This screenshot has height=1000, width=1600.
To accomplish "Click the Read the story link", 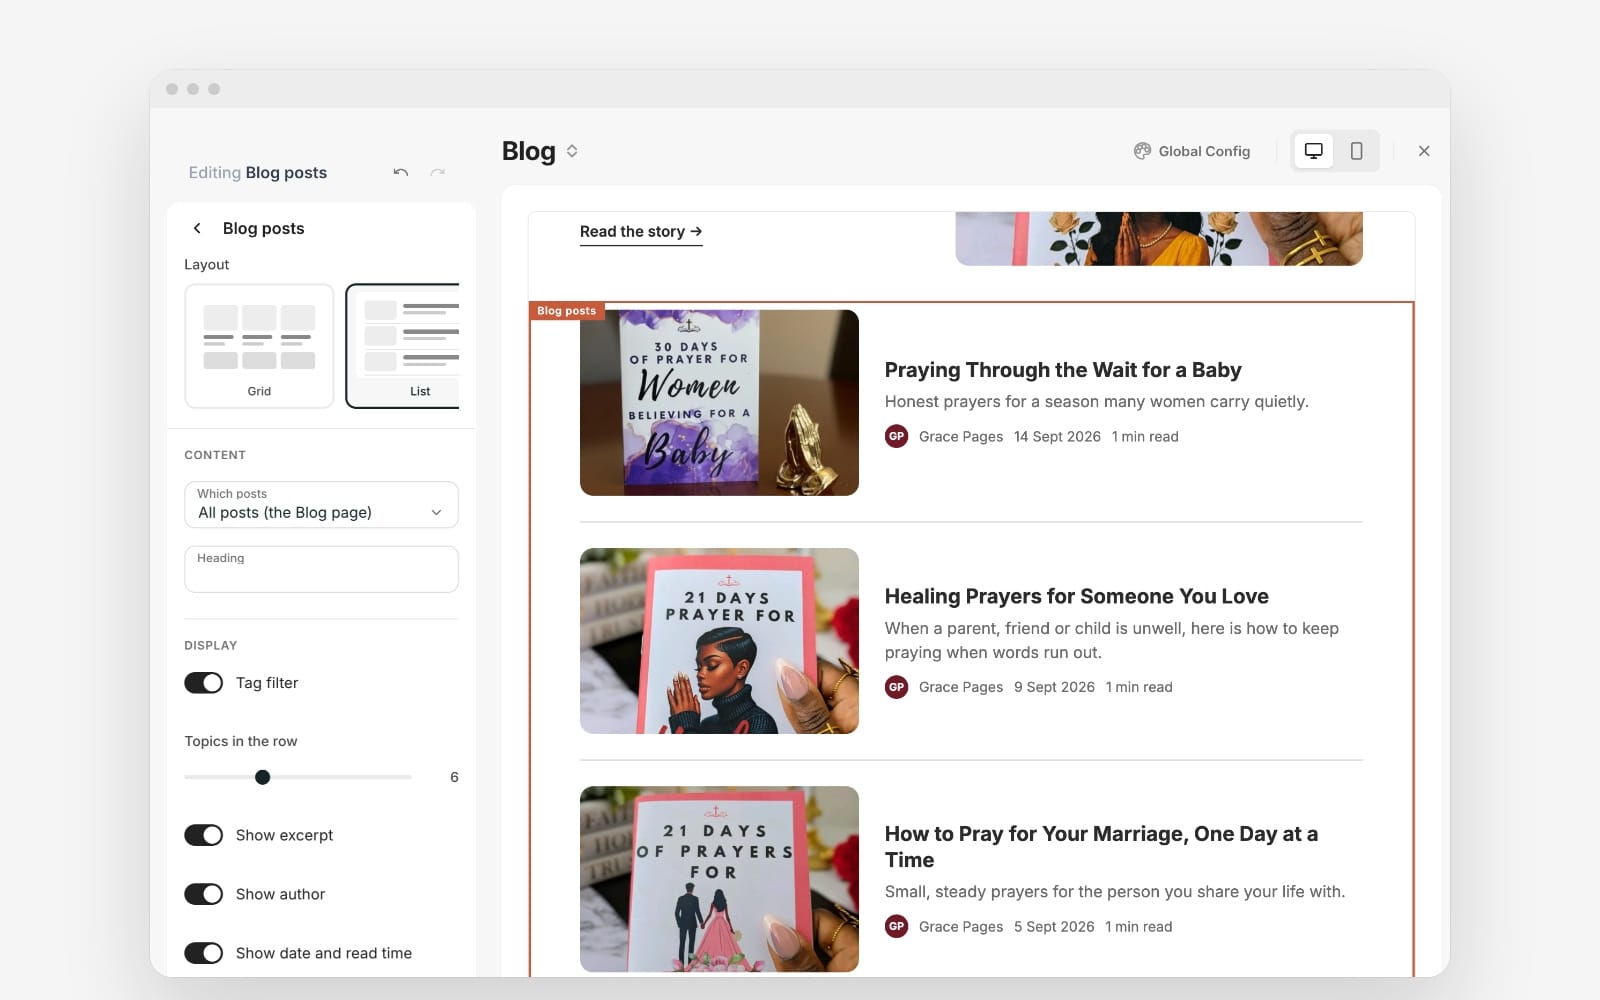I will pyautogui.click(x=641, y=232).
